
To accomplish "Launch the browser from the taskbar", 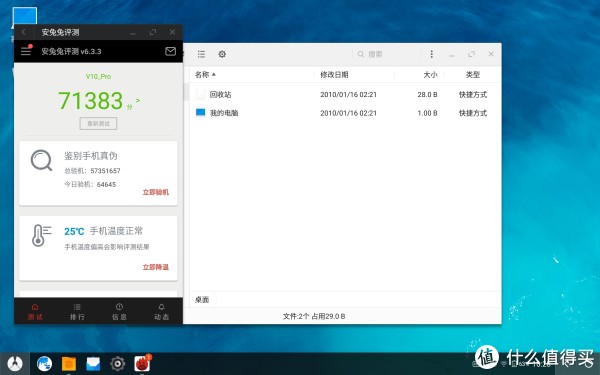I will (44, 364).
